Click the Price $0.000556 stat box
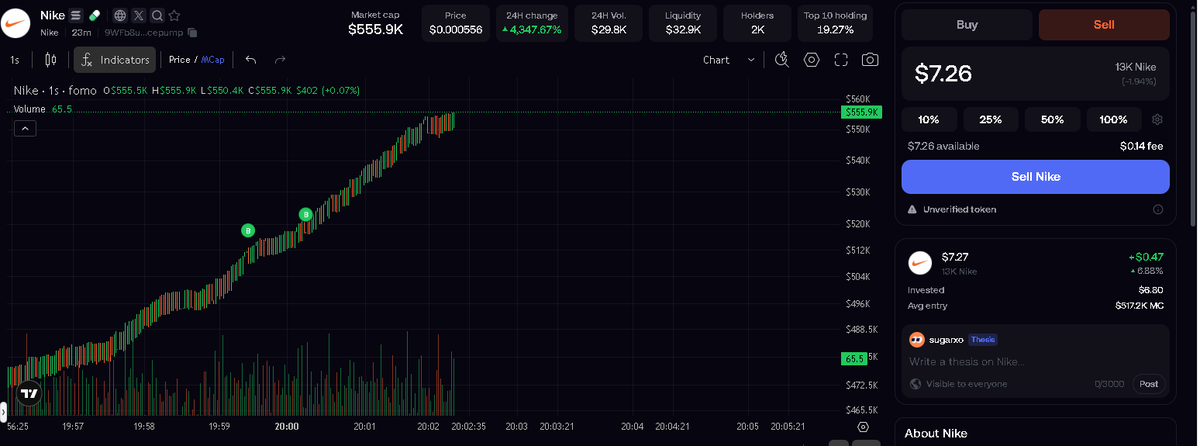The image size is (1200, 446). click(x=455, y=23)
